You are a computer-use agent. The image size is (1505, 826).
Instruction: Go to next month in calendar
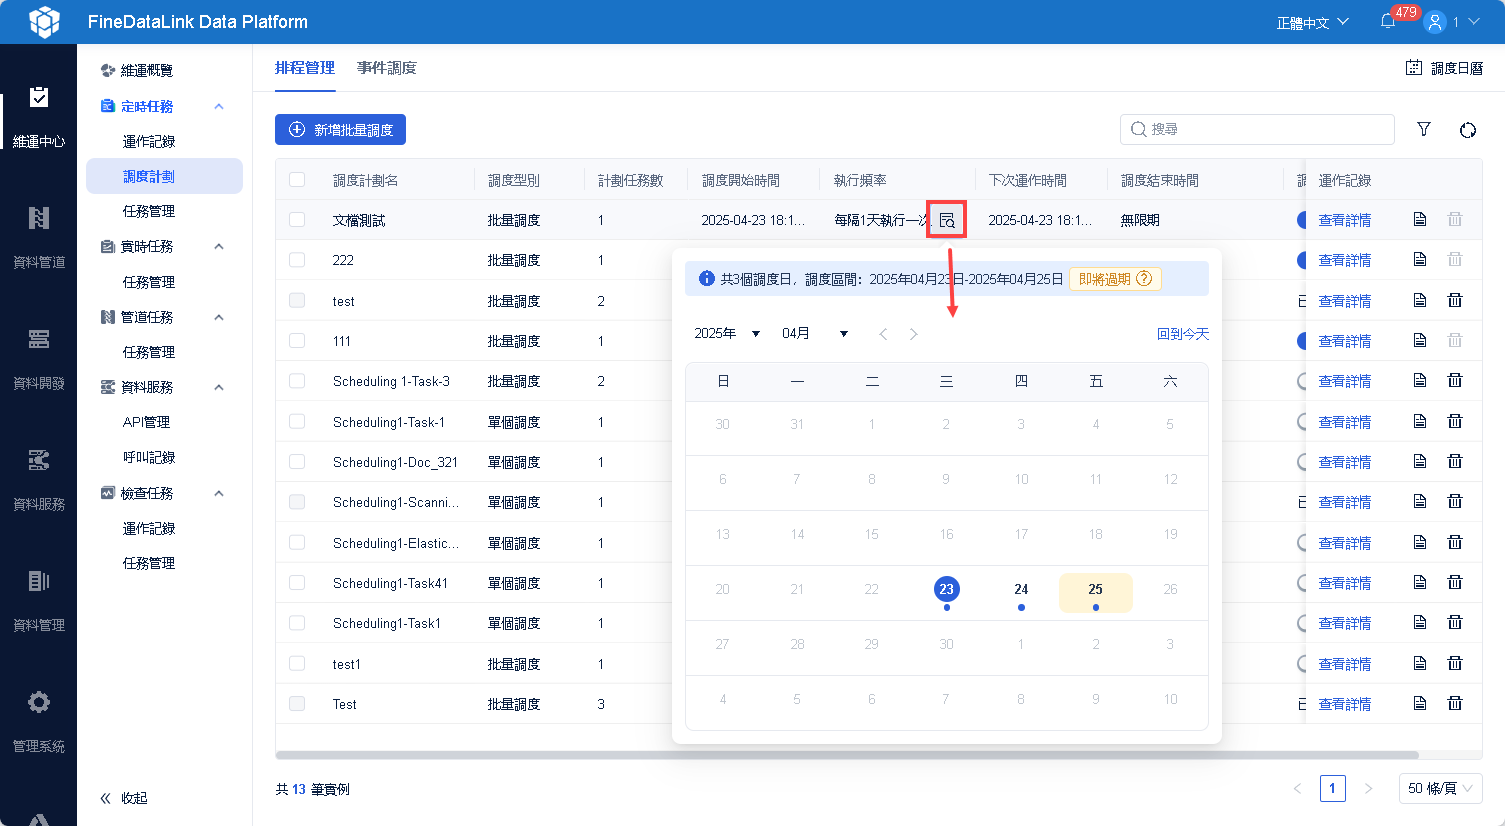click(913, 334)
